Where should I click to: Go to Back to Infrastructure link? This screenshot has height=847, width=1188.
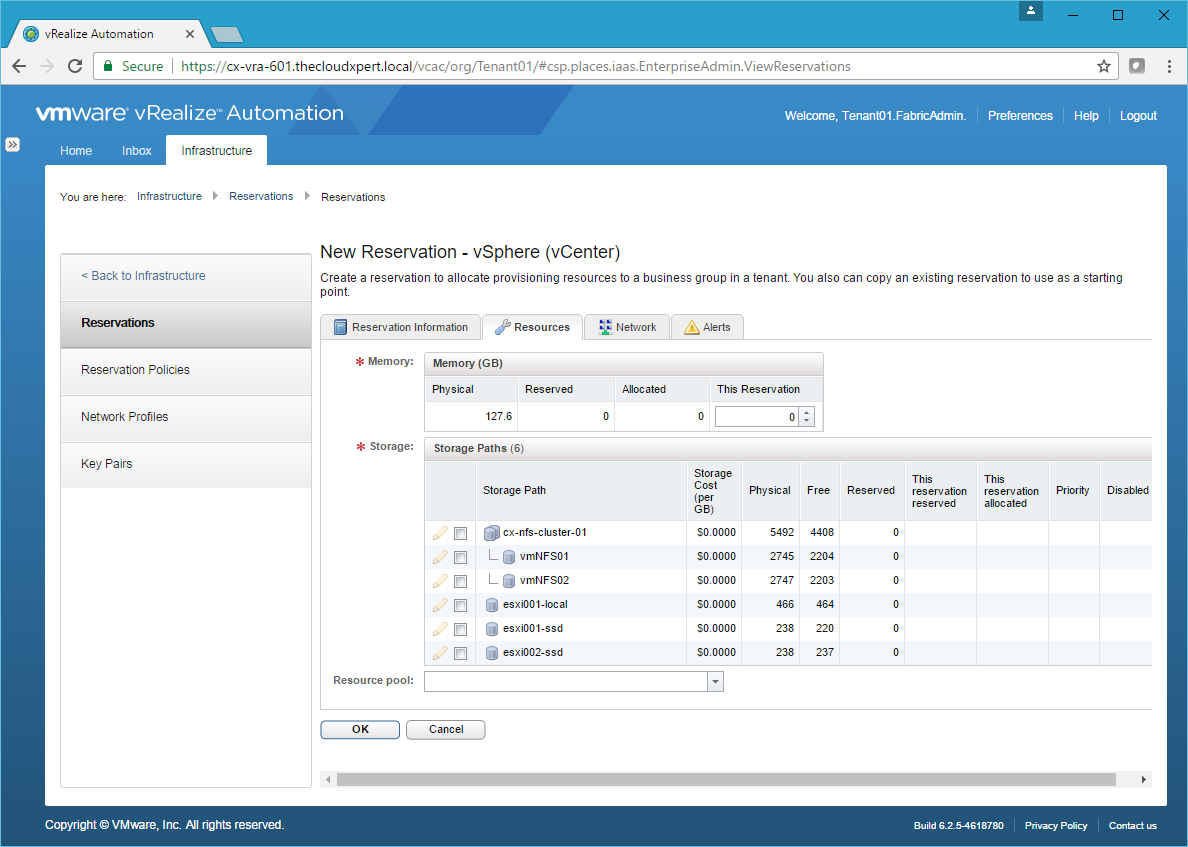pos(143,276)
